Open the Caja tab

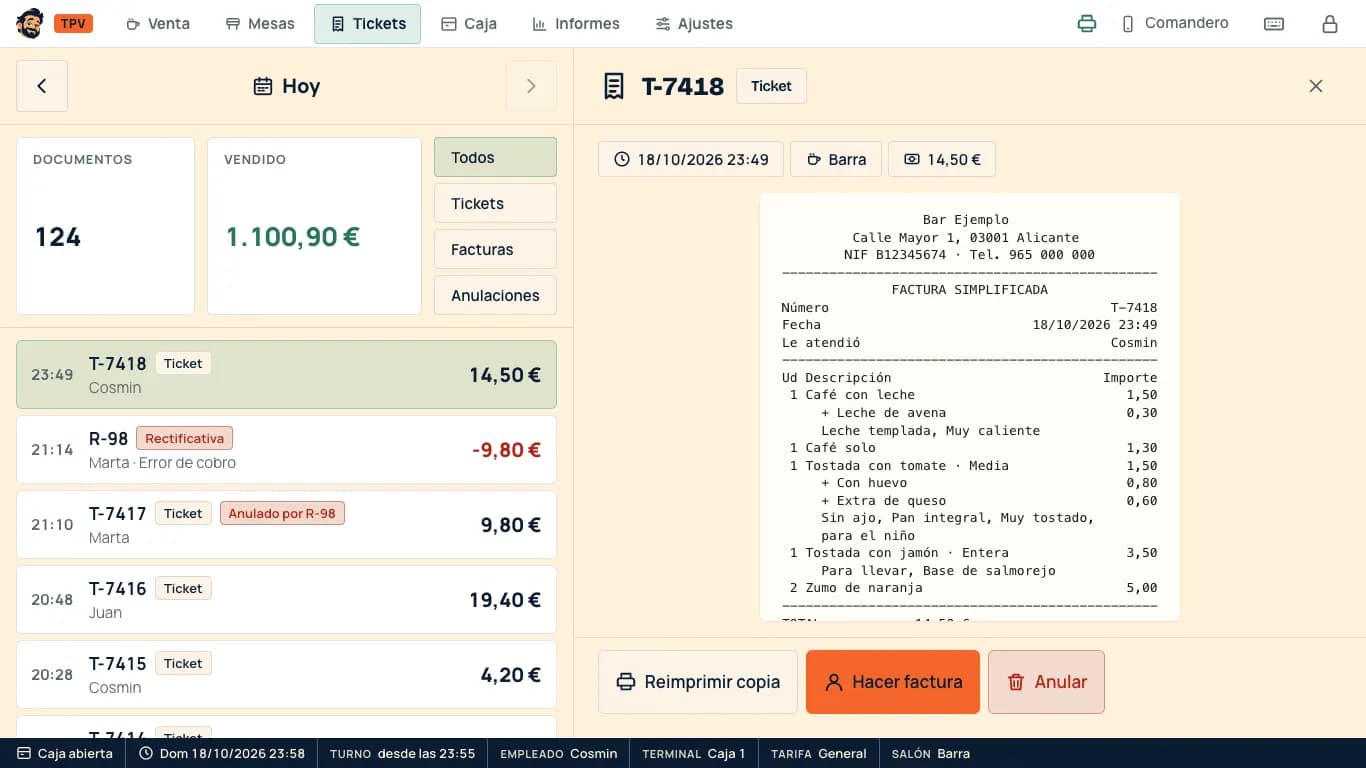(x=469, y=24)
